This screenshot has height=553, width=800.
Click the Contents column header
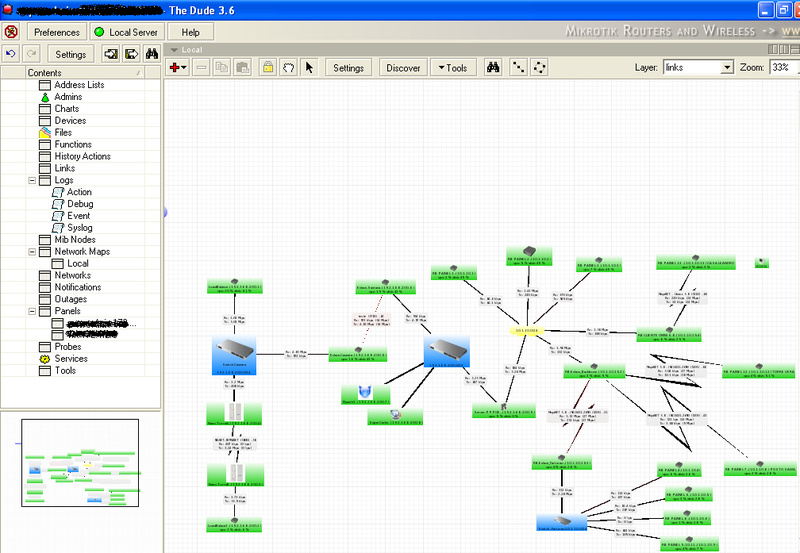click(x=85, y=72)
